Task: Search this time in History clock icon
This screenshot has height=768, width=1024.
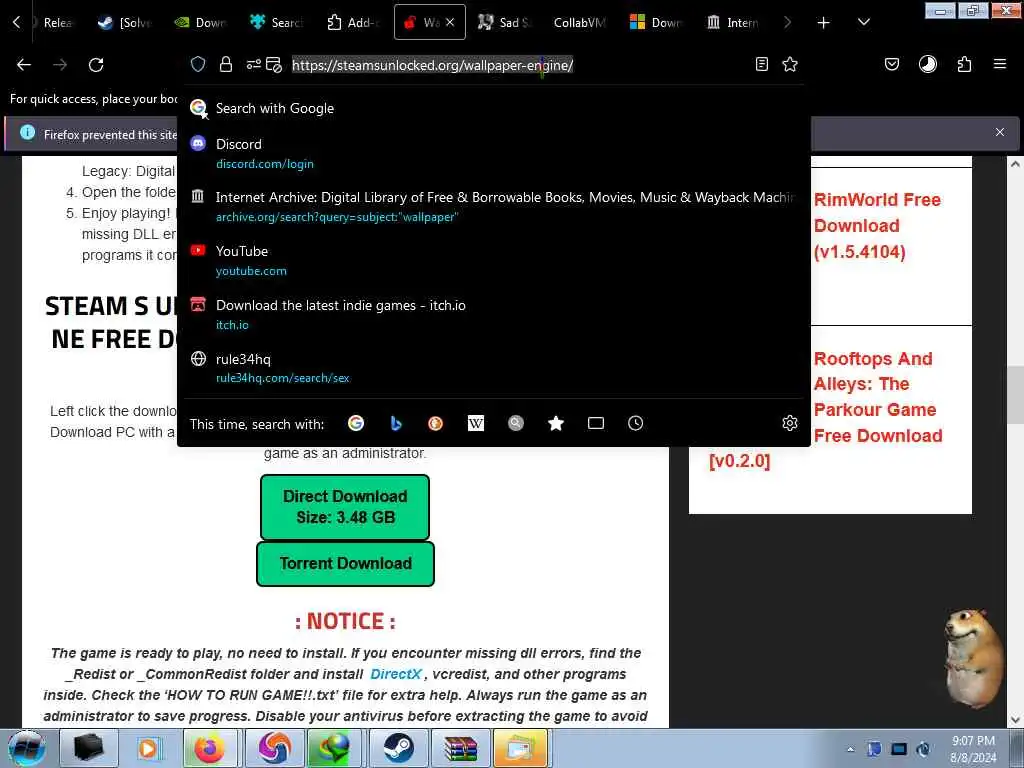Action: [635, 424]
